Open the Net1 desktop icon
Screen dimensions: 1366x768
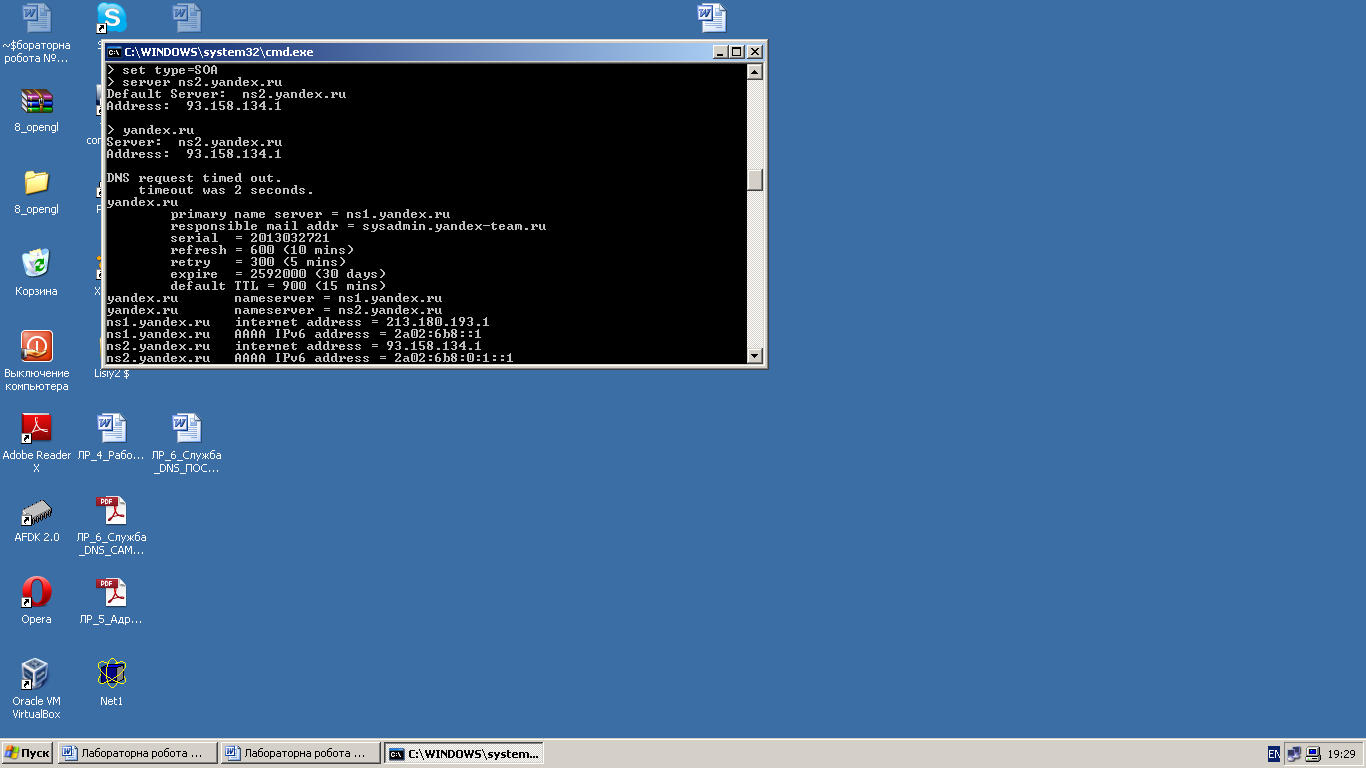point(111,674)
